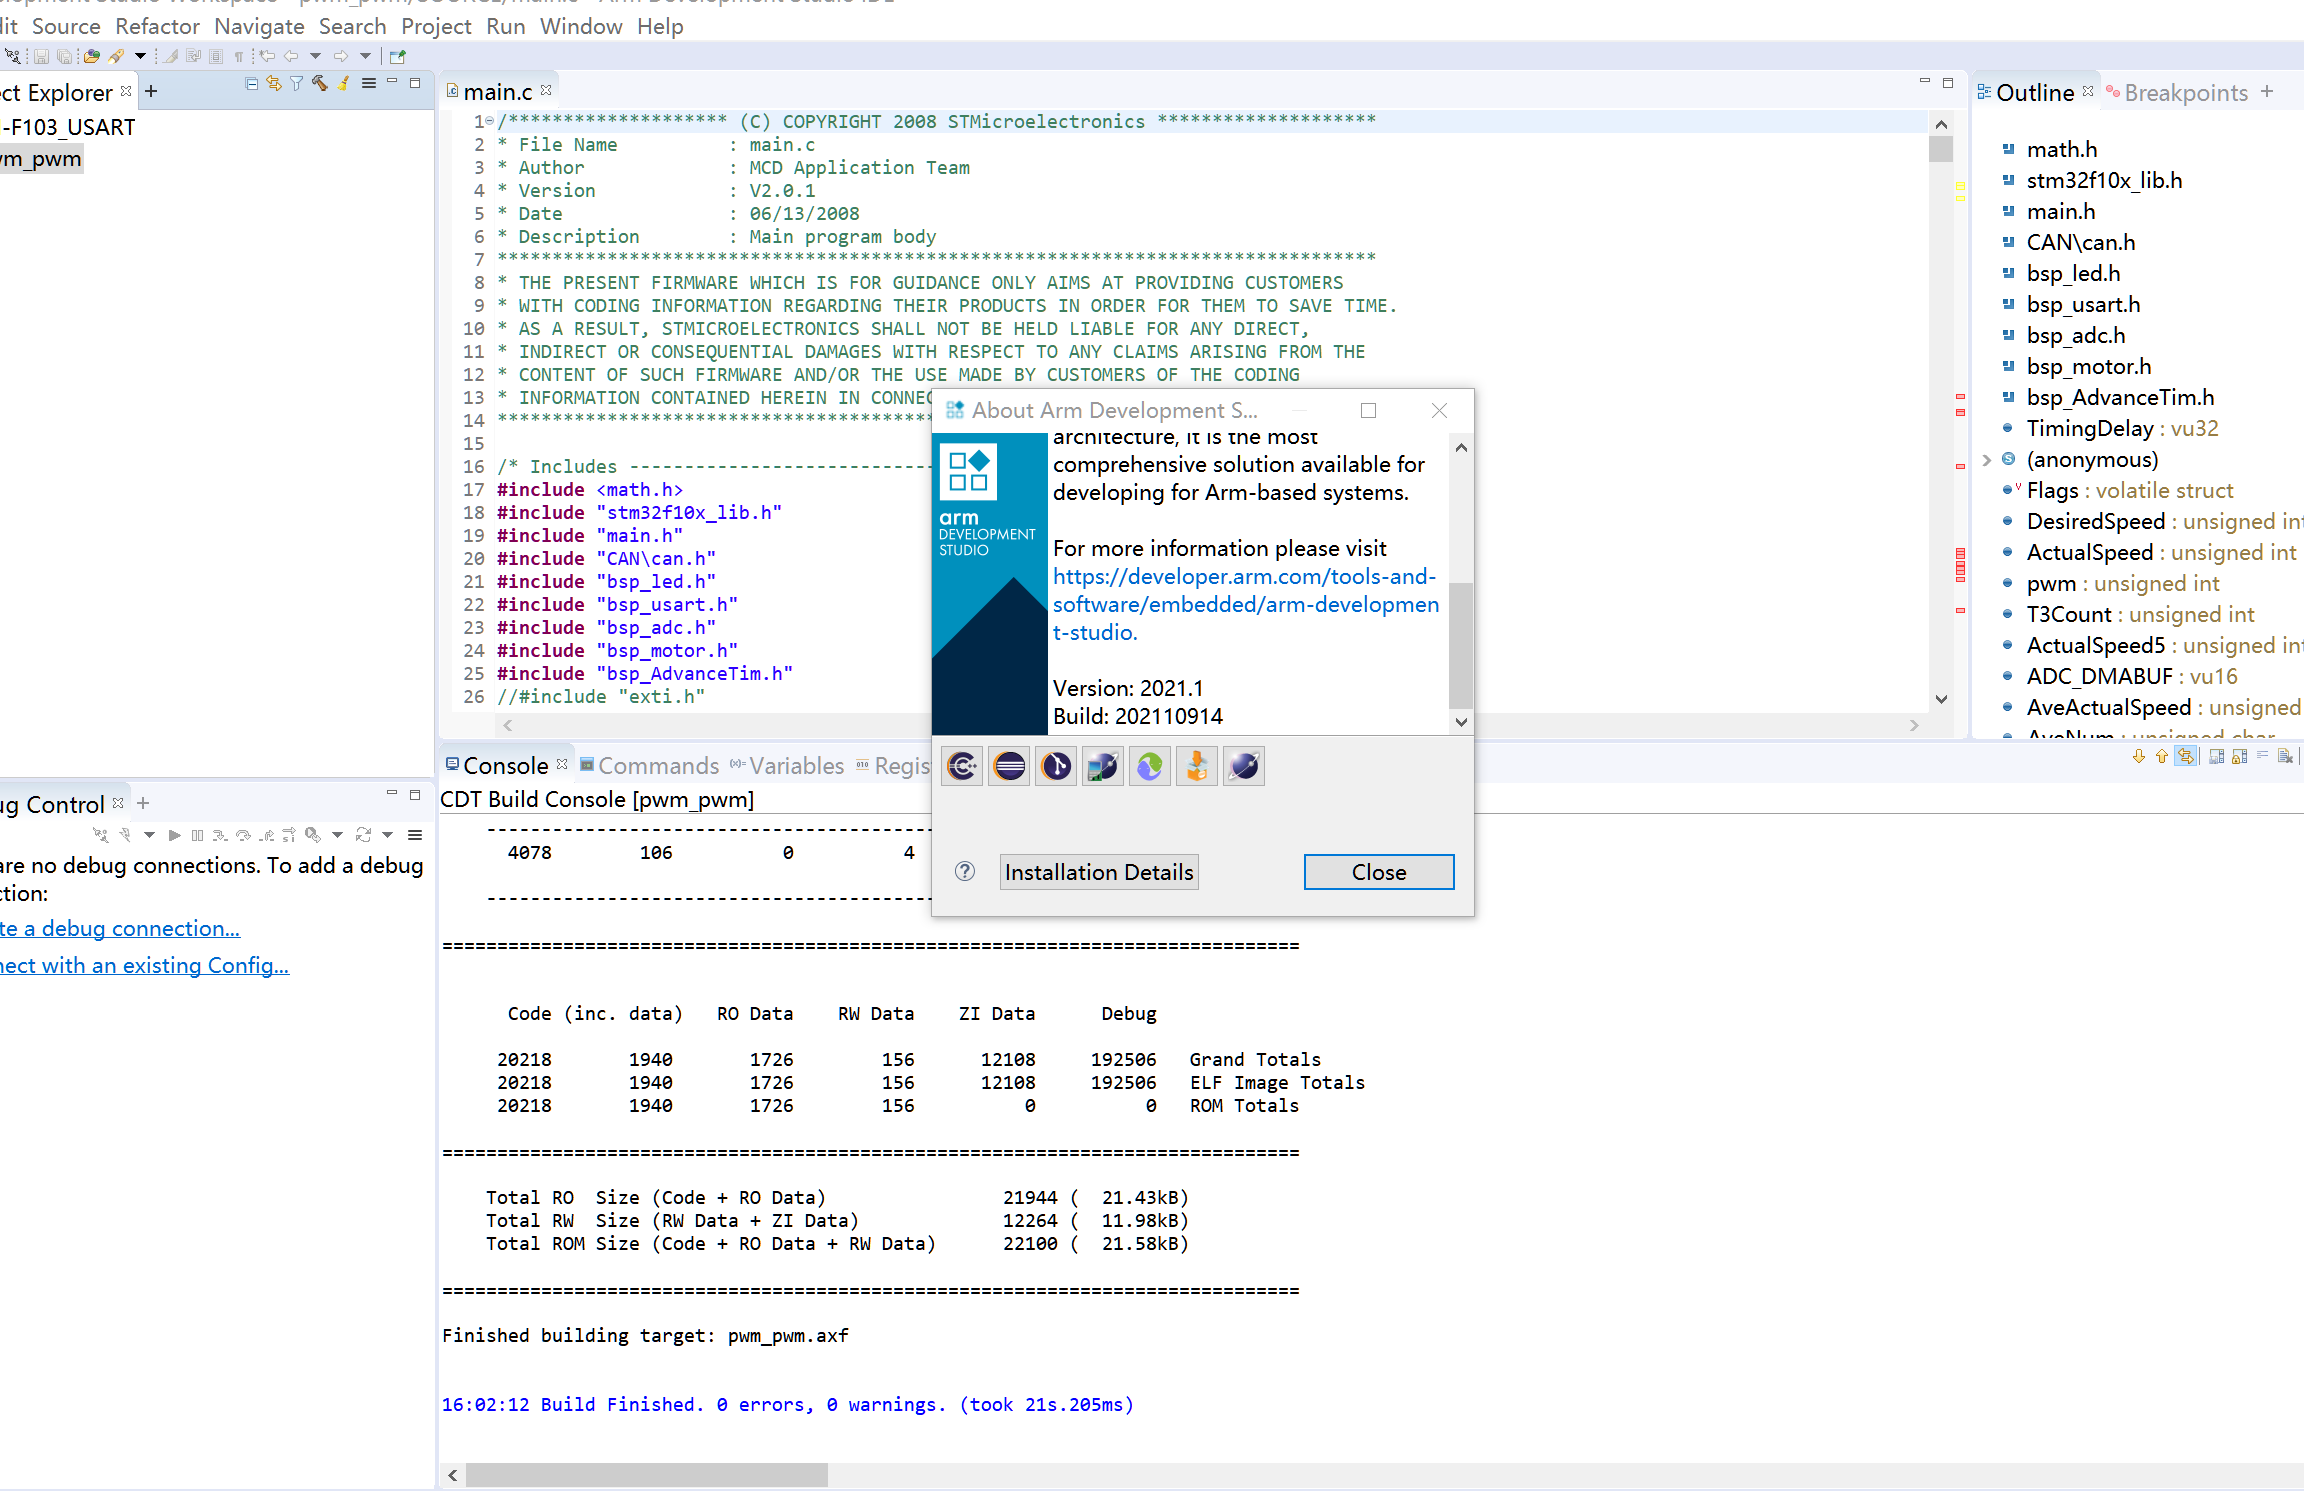
Task: Switch to the main.c editor tab
Action: (x=497, y=92)
